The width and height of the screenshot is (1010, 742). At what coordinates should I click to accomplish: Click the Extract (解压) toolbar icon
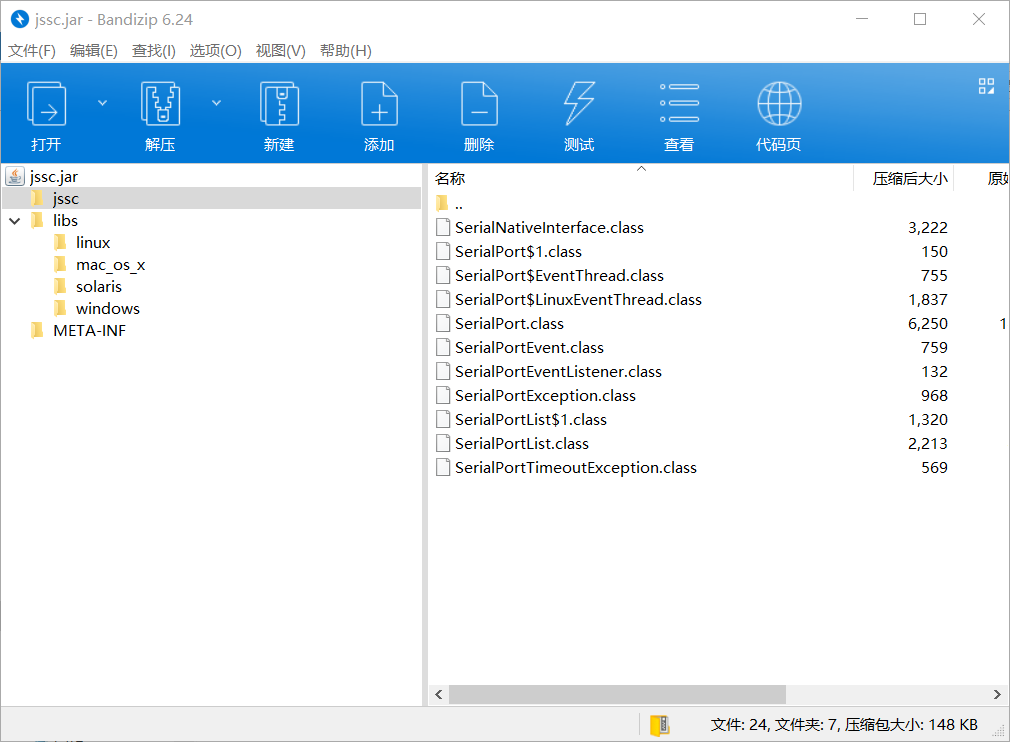pyautogui.click(x=160, y=104)
